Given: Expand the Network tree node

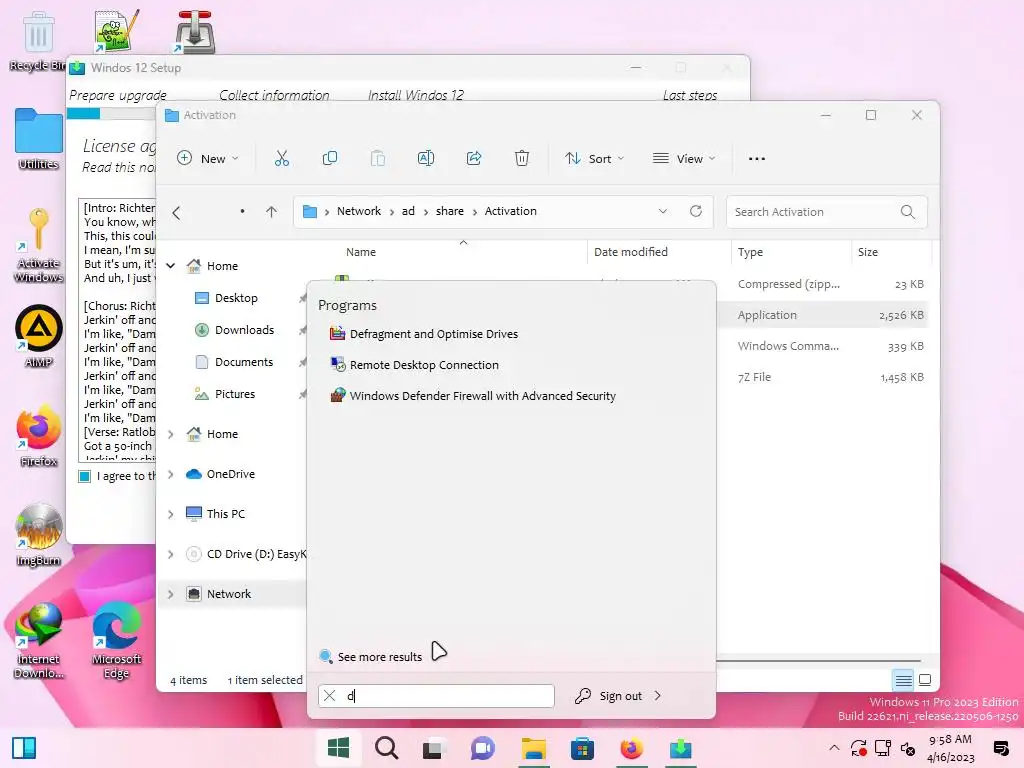Looking at the screenshot, I should pos(171,594).
